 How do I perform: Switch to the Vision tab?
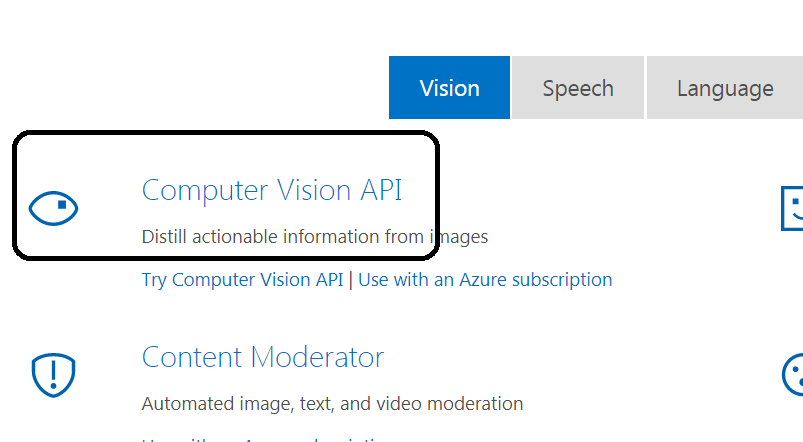click(449, 88)
